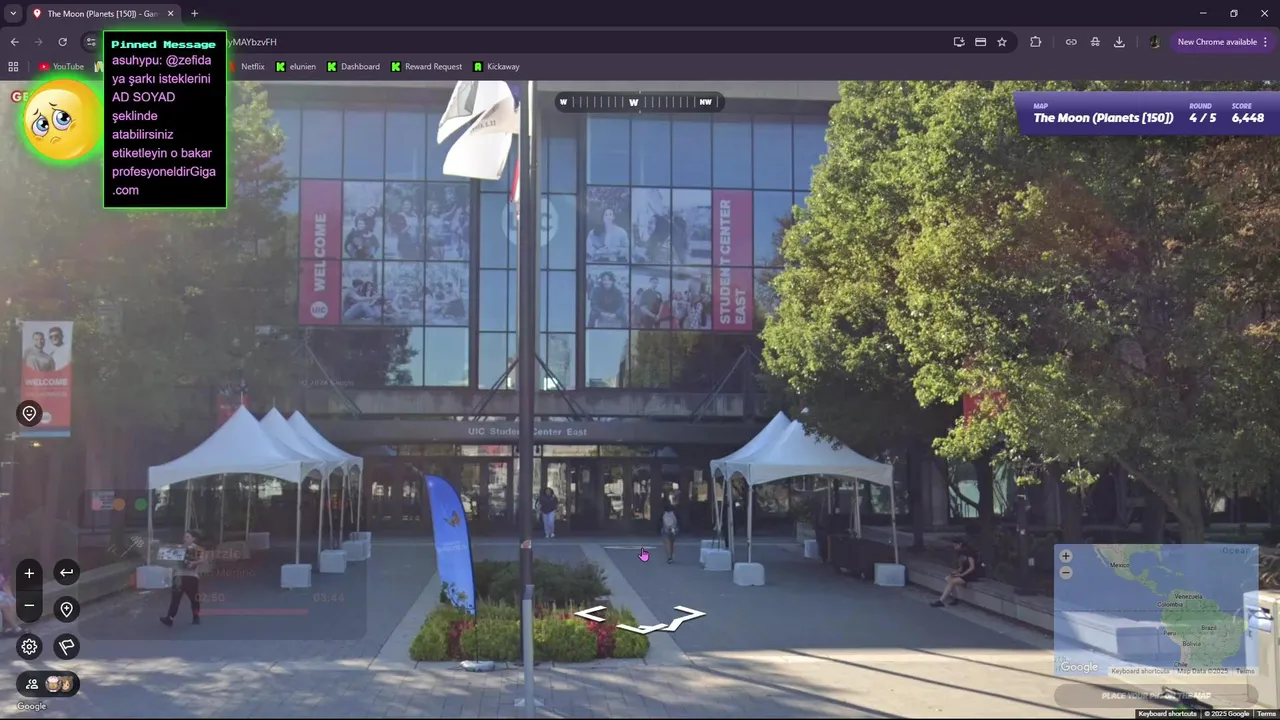The height and width of the screenshot is (720, 1280).
Task: Open the Dashboard bookmark
Action: click(x=354, y=67)
